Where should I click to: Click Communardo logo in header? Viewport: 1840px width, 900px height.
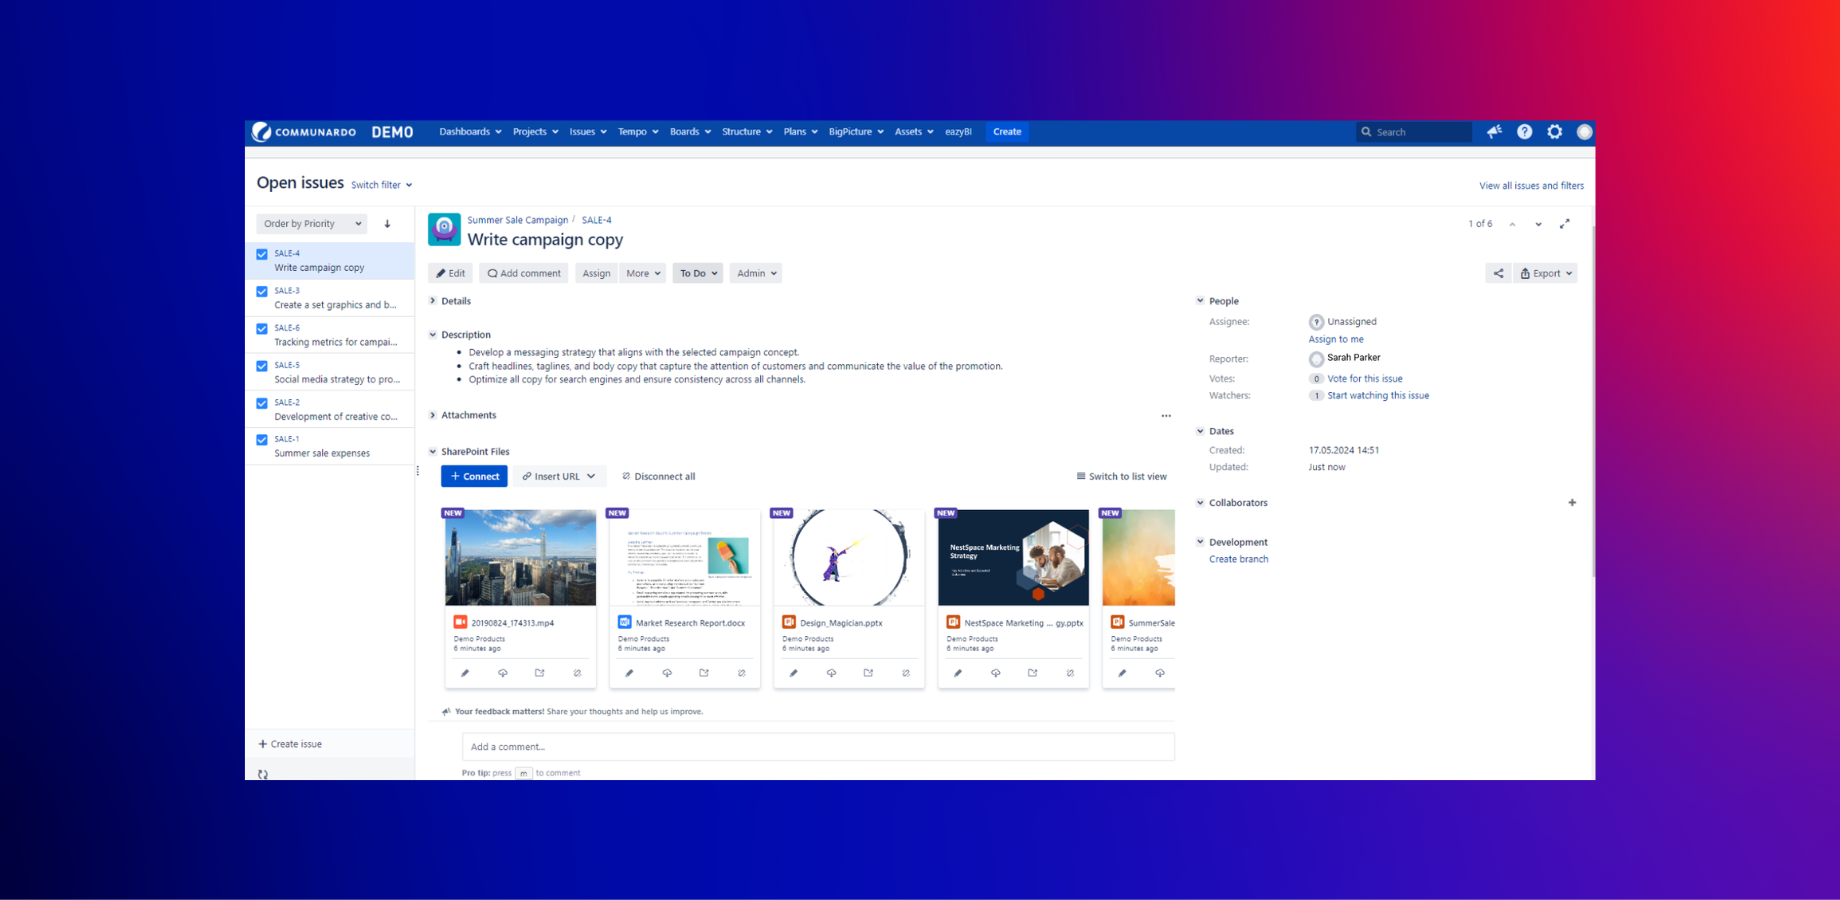pos(304,132)
